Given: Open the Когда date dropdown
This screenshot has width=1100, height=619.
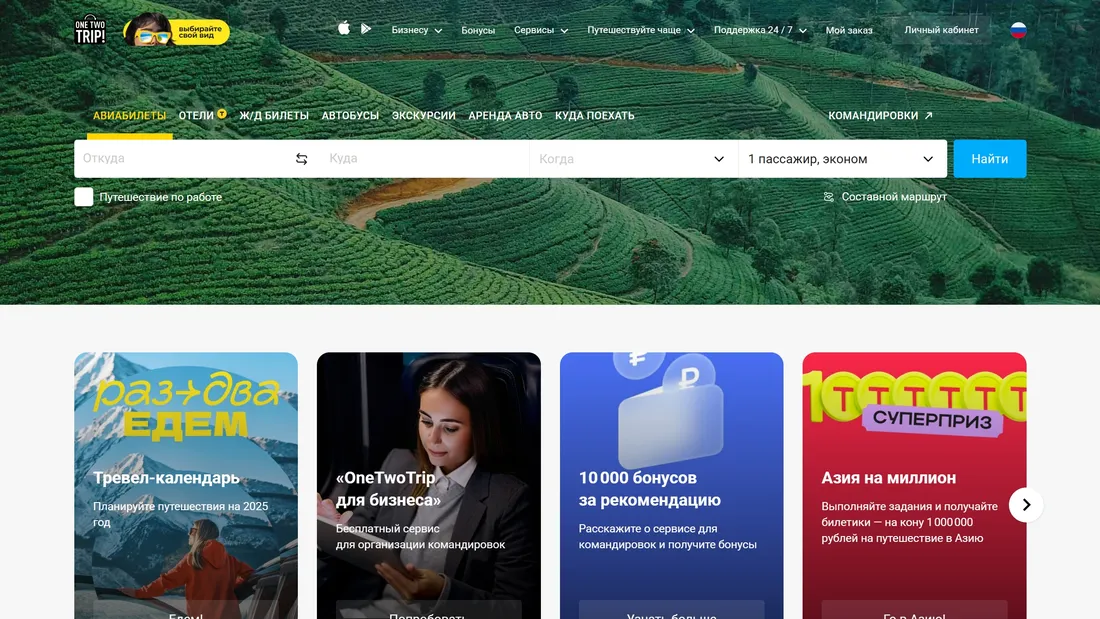Looking at the screenshot, I should (633, 159).
